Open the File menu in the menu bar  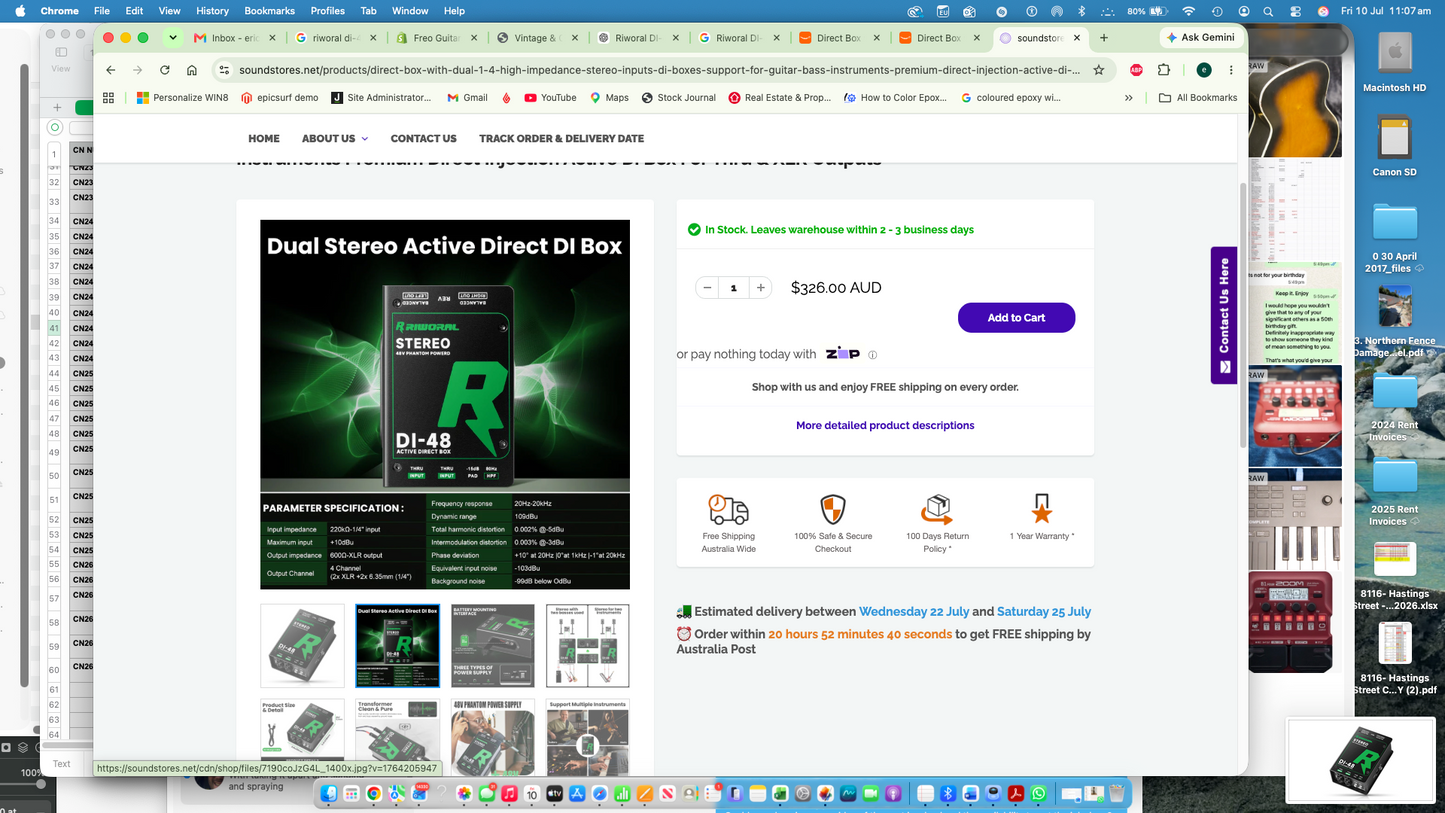(102, 11)
